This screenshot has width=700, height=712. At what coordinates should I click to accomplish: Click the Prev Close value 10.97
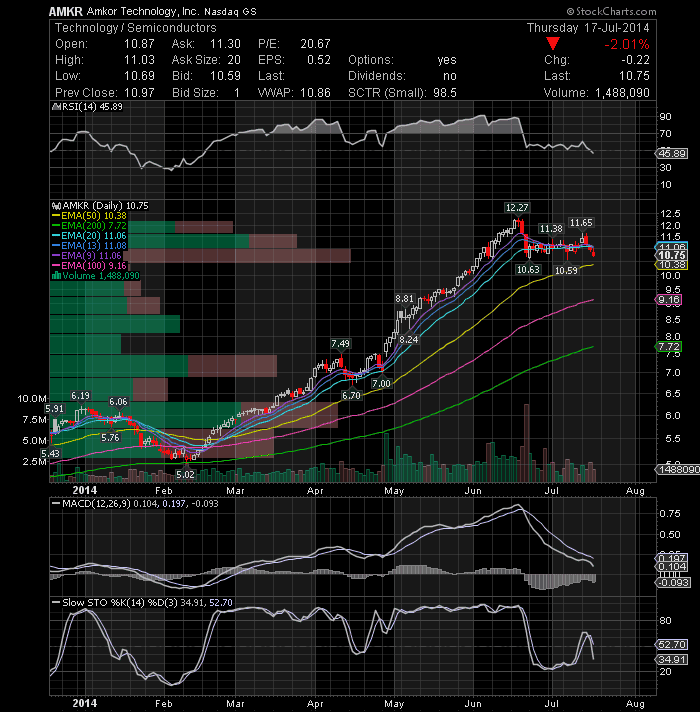click(x=139, y=93)
